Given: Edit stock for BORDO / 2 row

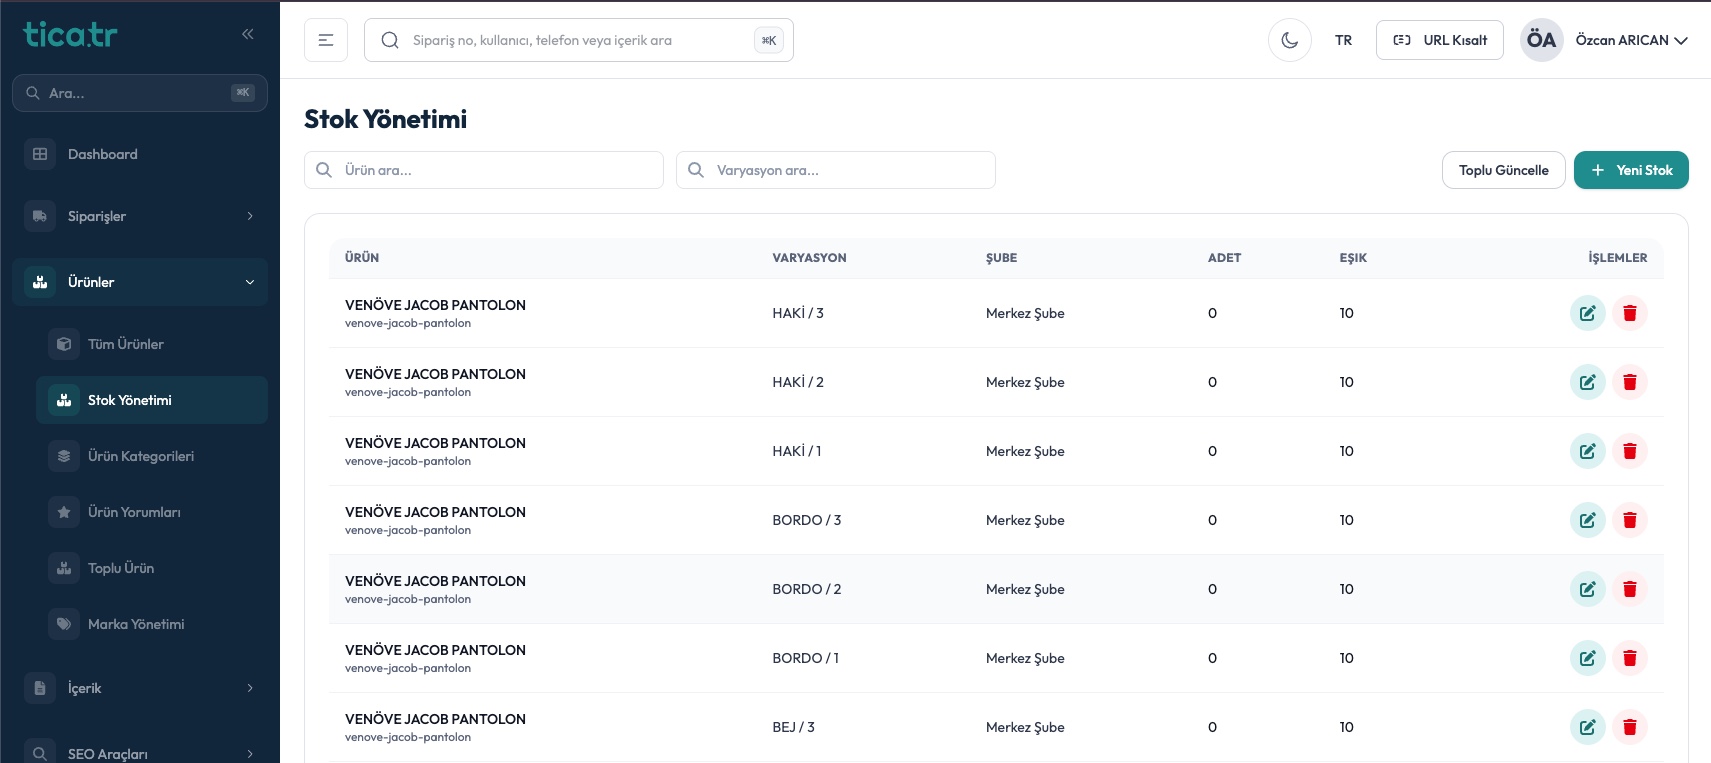Looking at the screenshot, I should click(1587, 589).
